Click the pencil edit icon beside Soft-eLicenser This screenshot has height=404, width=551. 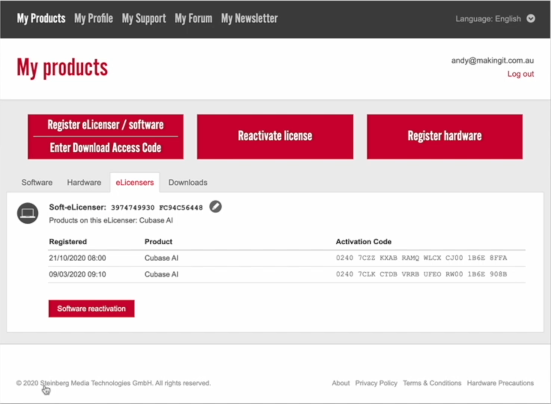pos(215,207)
